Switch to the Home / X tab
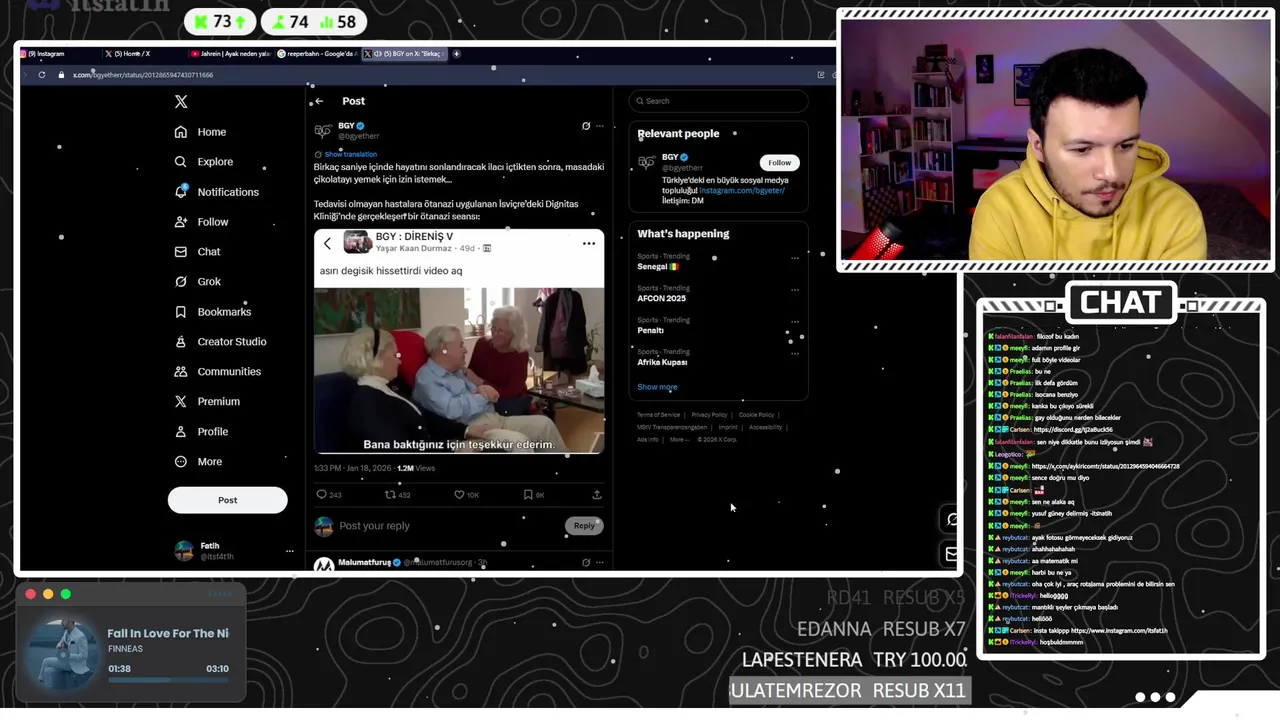1280x720 pixels. coord(143,54)
